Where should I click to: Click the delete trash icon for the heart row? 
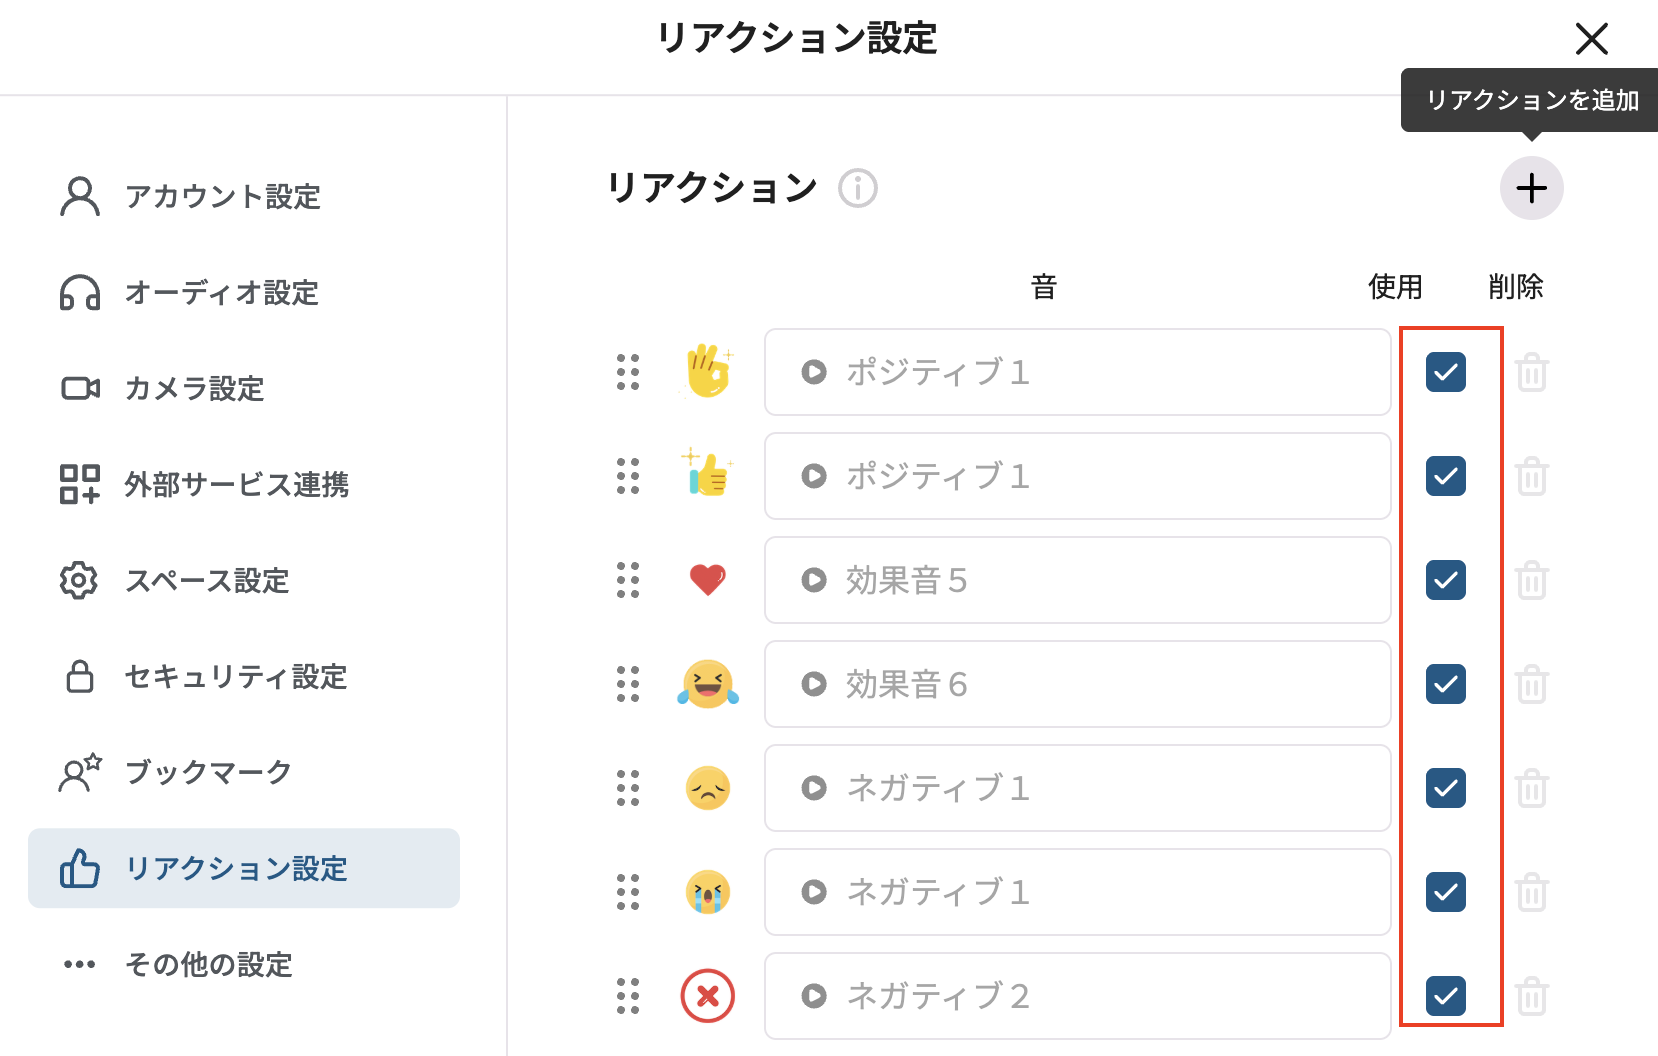pos(1532,580)
